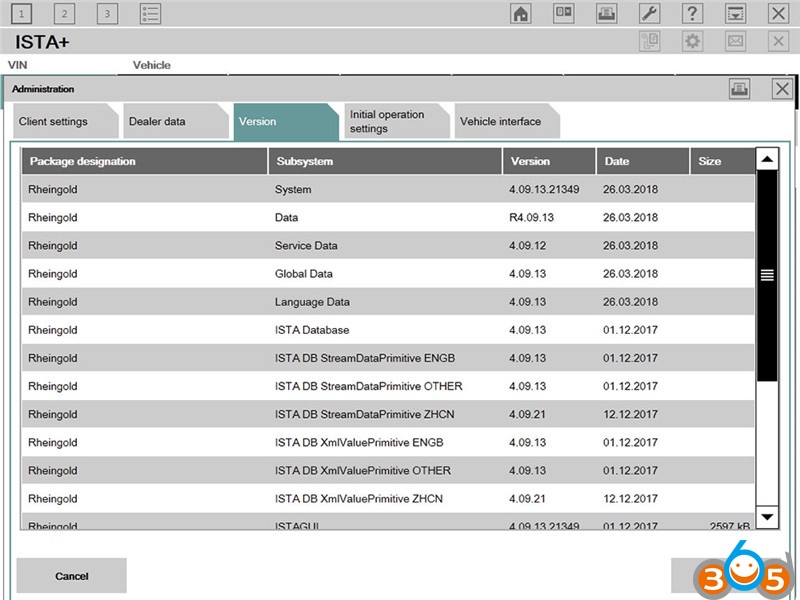Sort by the Subsystem column header
This screenshot has height=600, width=800.
click(385, 161)
